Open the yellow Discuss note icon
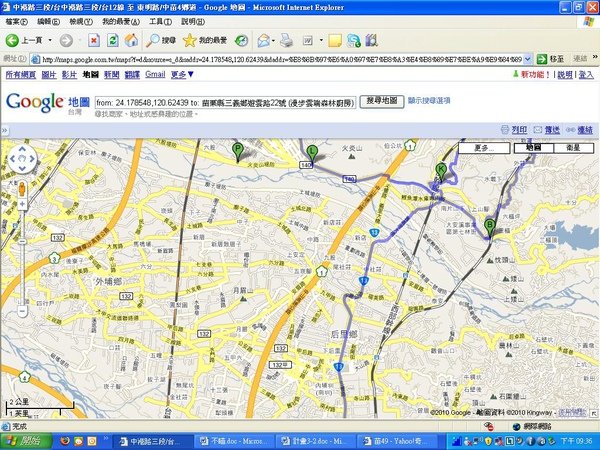 [335, 40]
